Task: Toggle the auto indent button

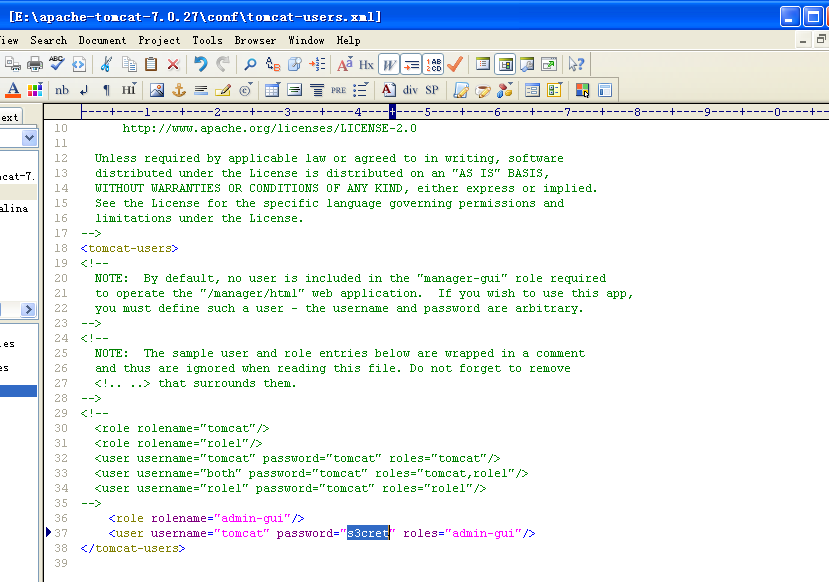Action: pos(411,64)
